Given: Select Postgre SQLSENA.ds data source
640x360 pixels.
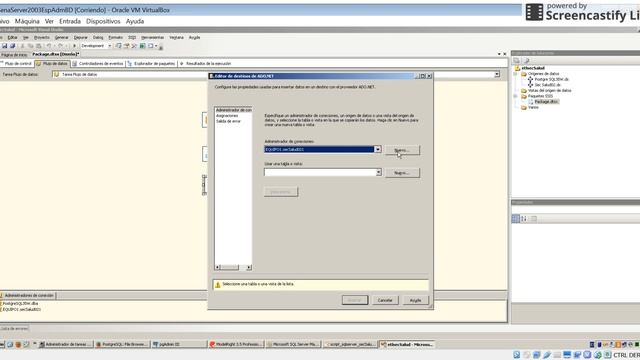Looking at the screenshot, I should pyautogui.click(x=551, y=79).
